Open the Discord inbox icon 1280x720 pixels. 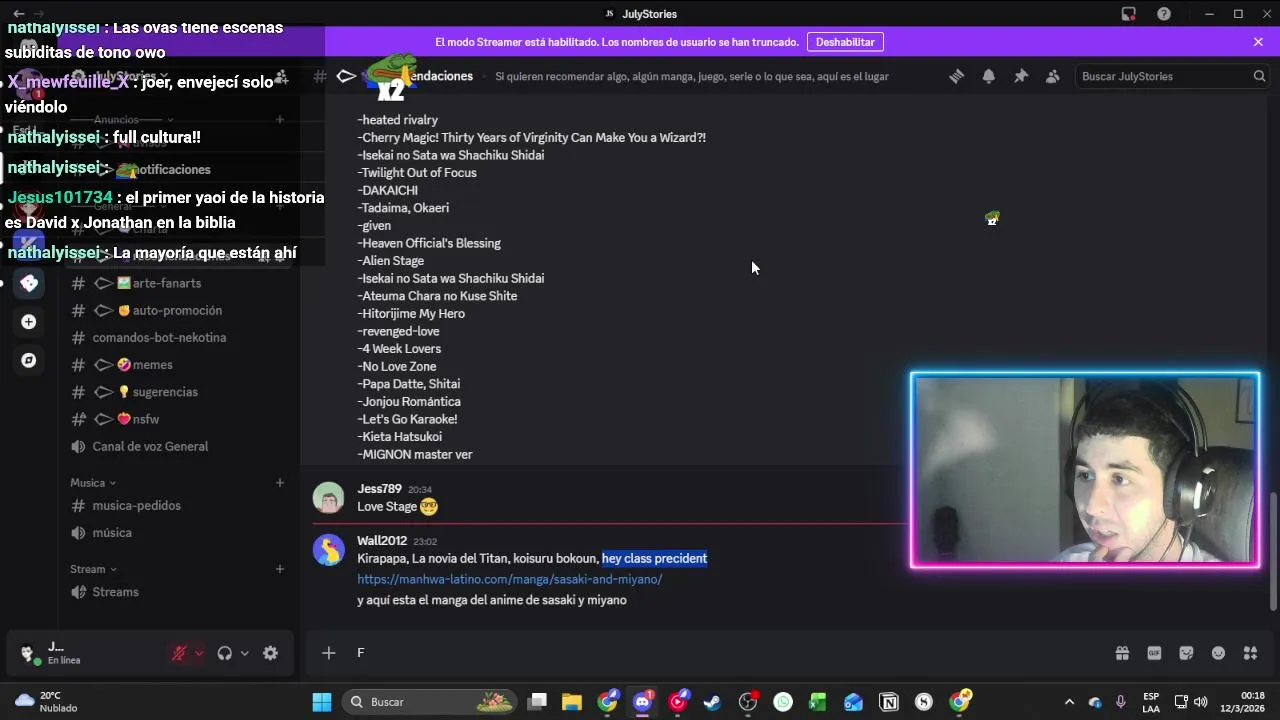click(x=1129, y=14)
